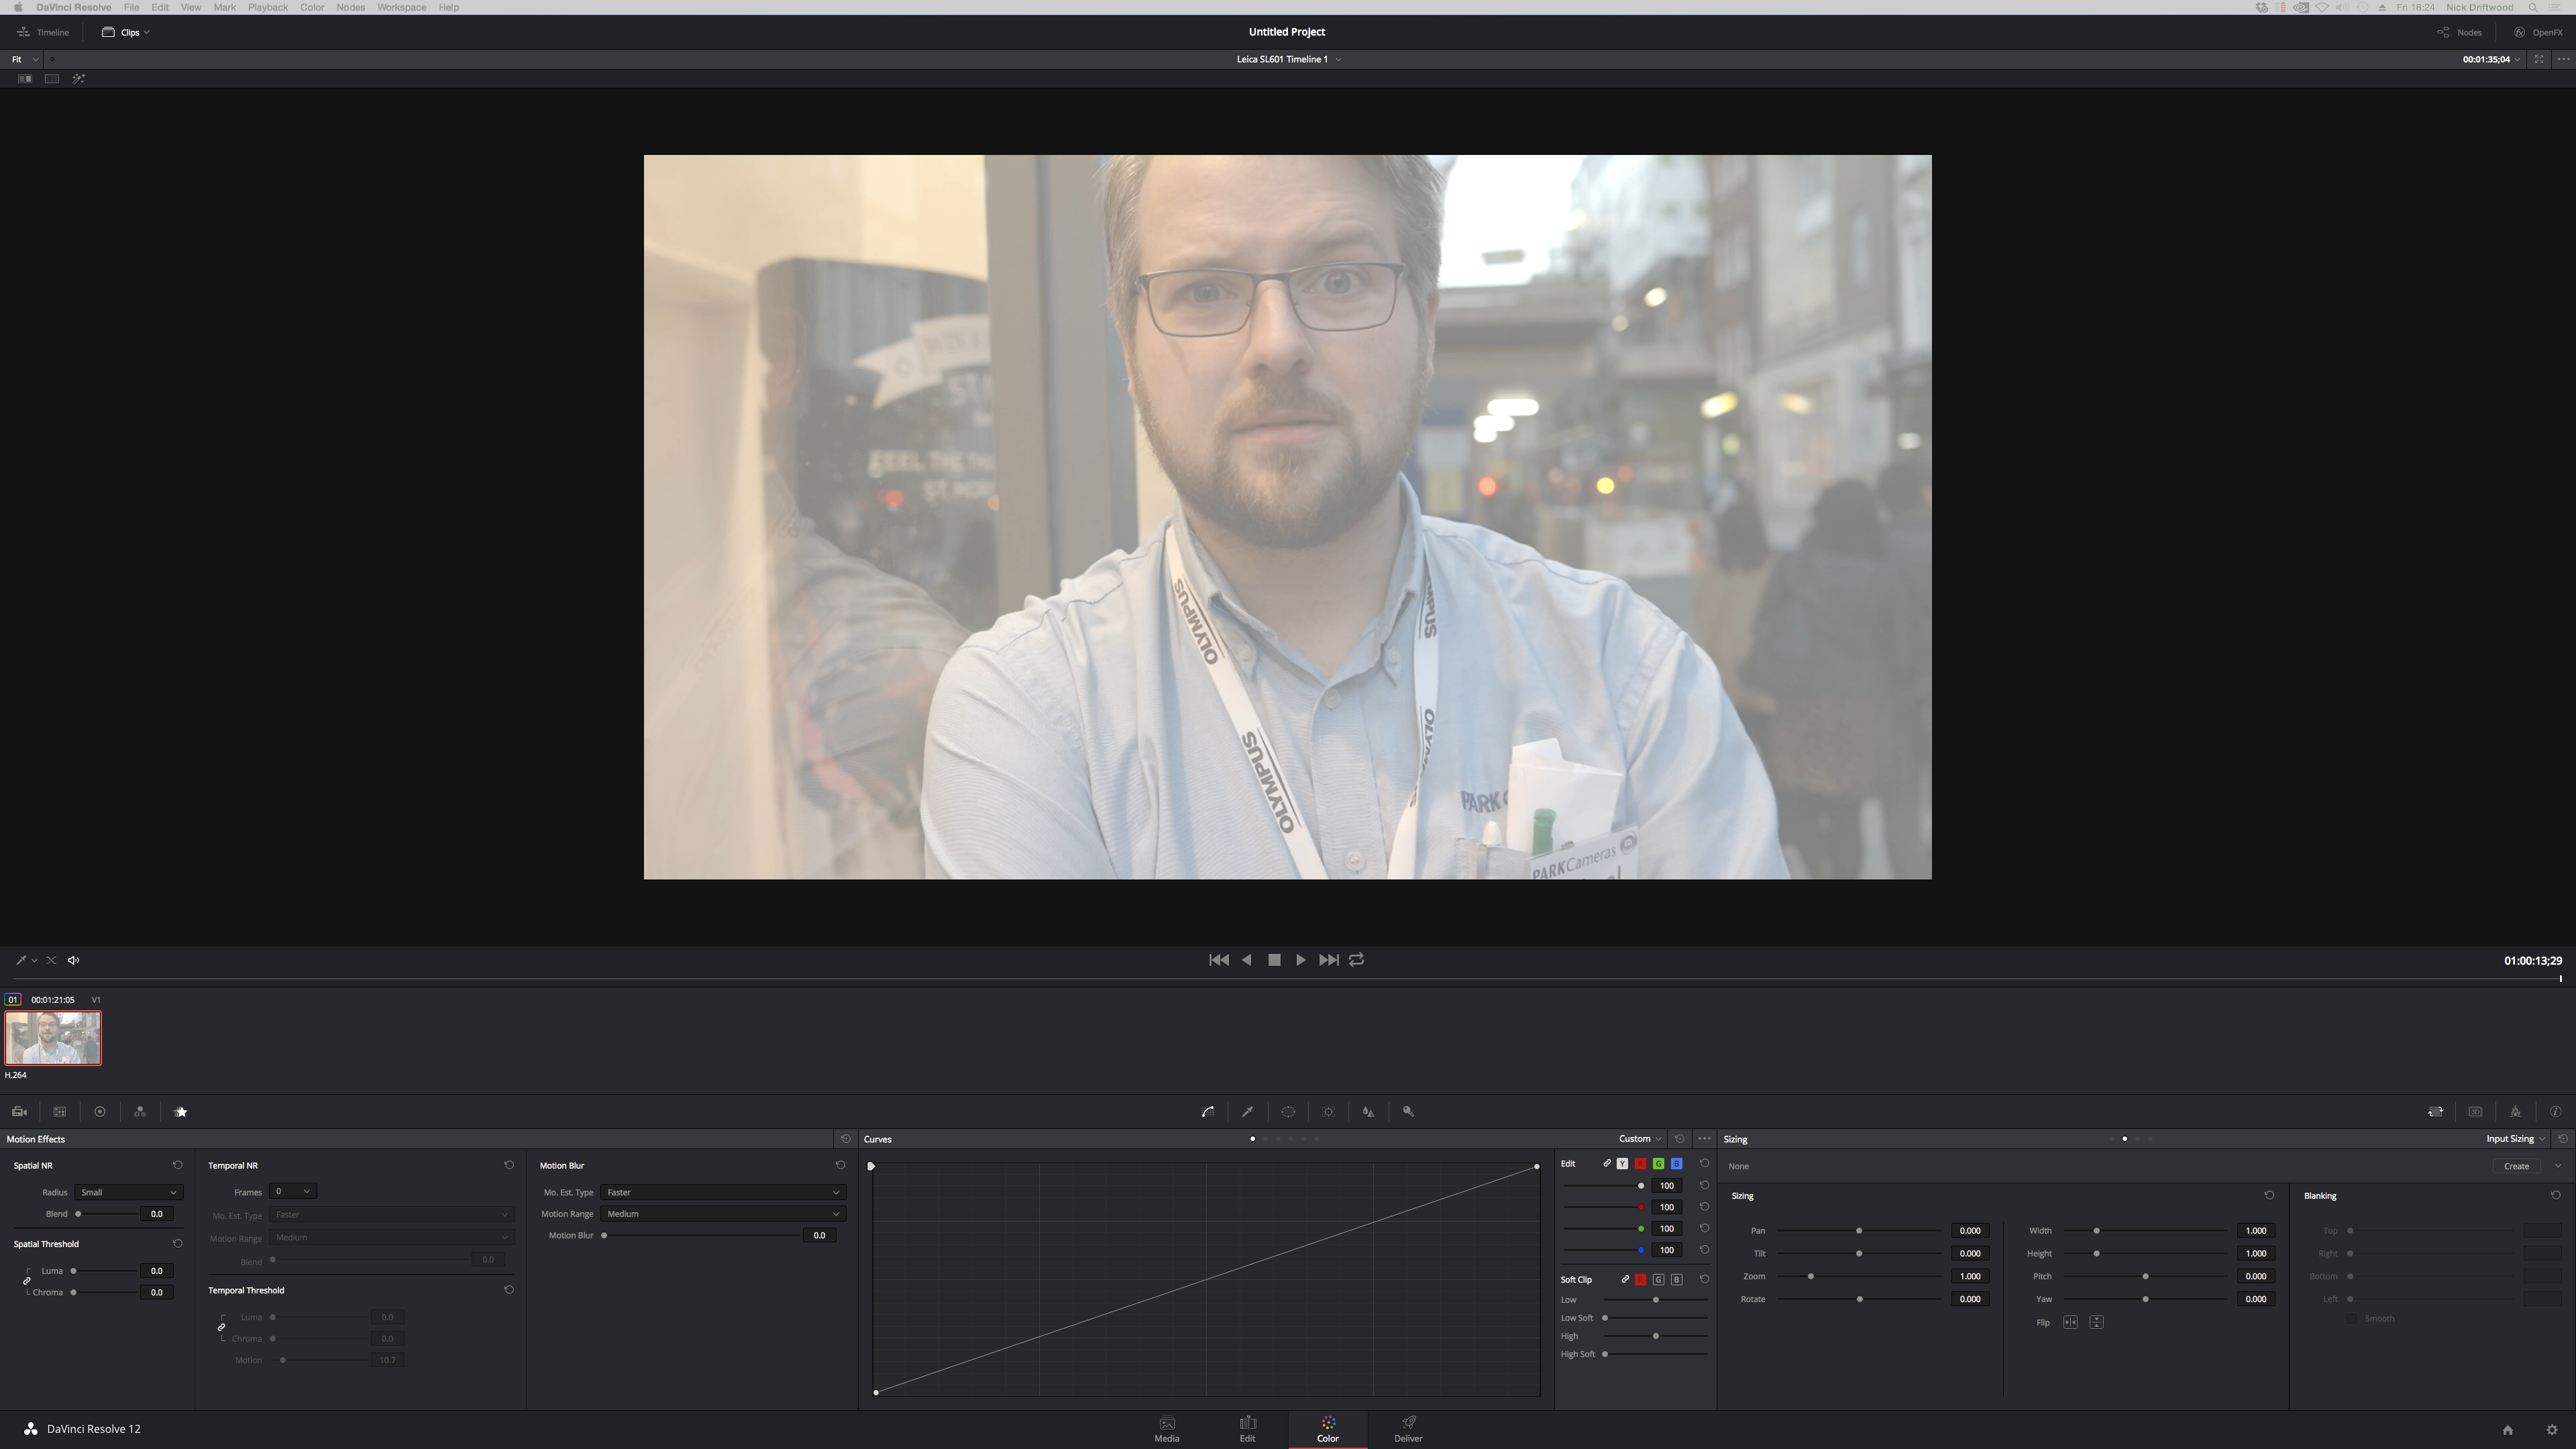Switch to the Deliver page tab
Screen dimensions: 2576x1449
click(x=1408, y=1429)
